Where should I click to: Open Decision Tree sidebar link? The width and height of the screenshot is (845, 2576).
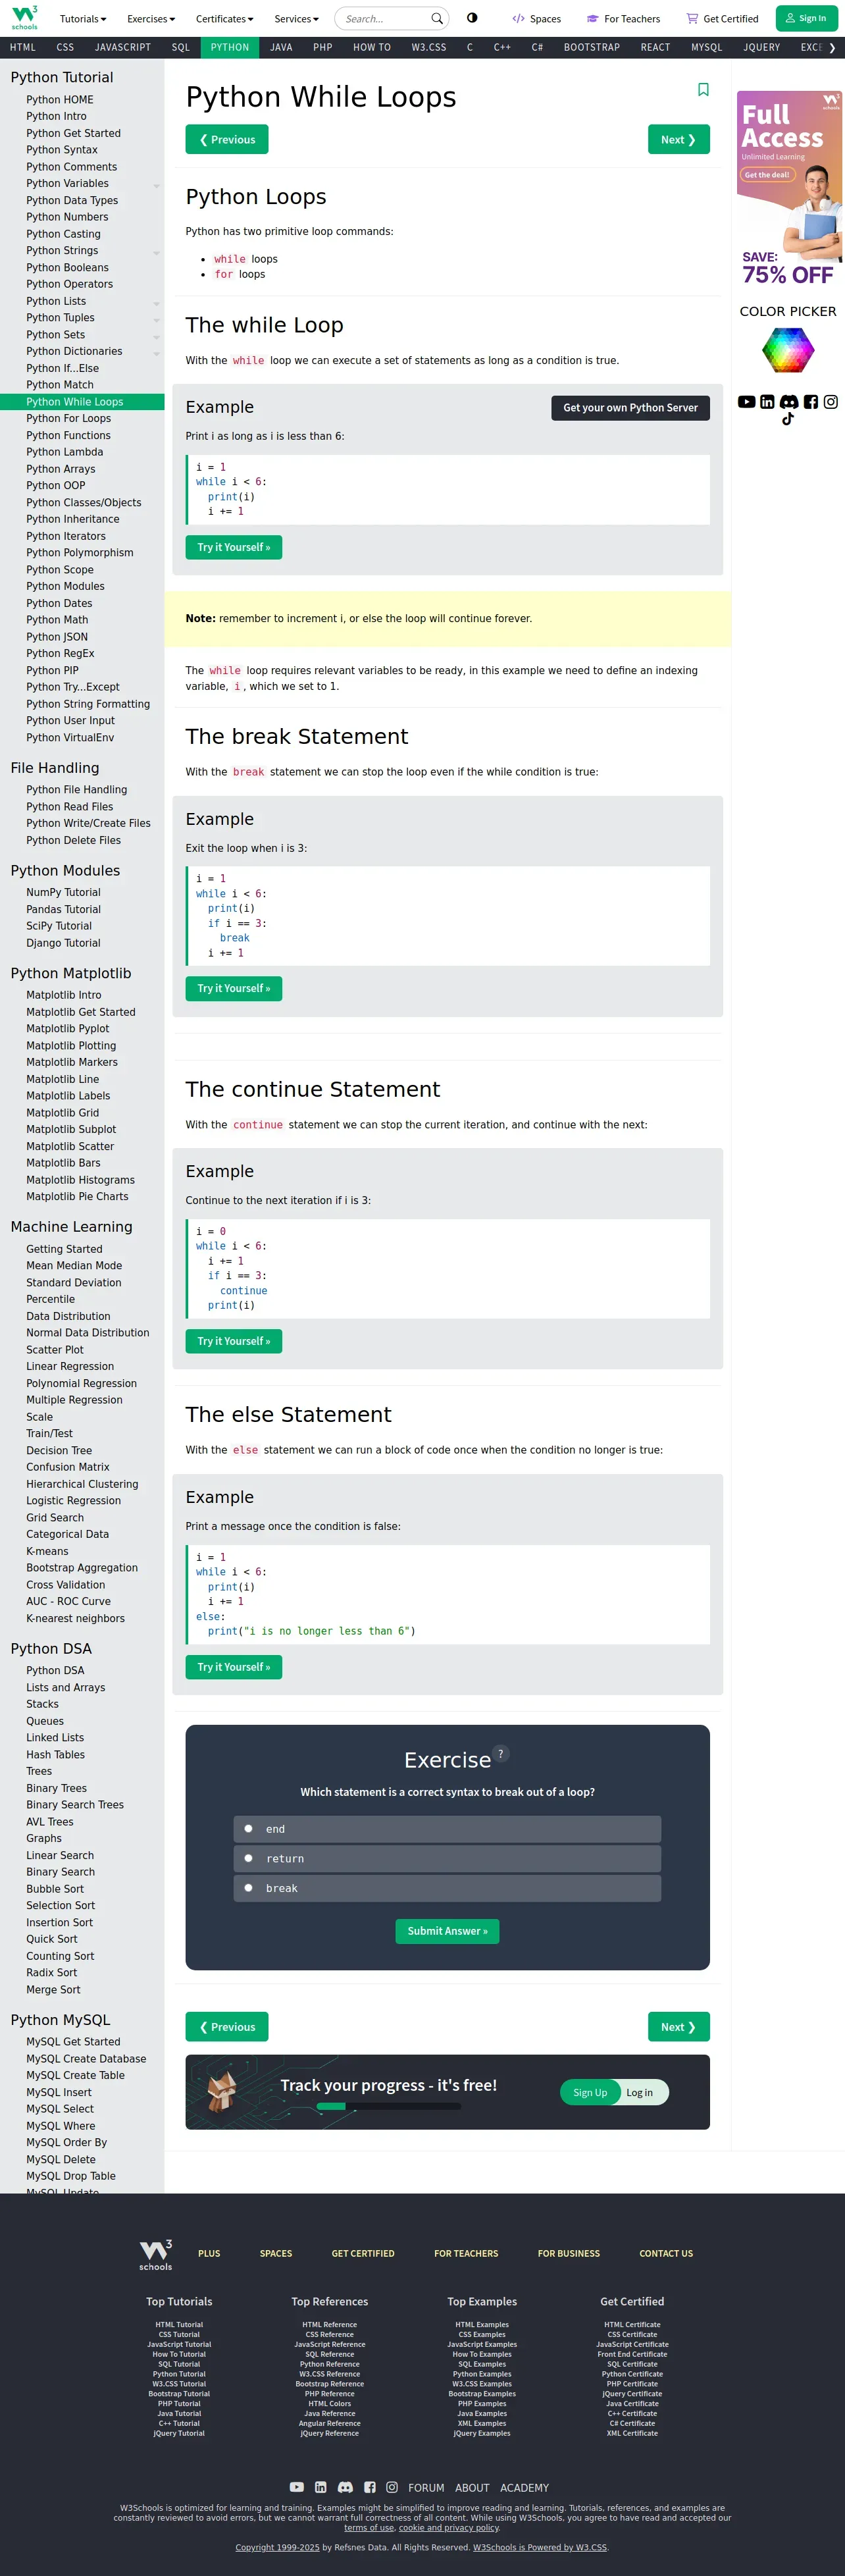(59, 1450)
